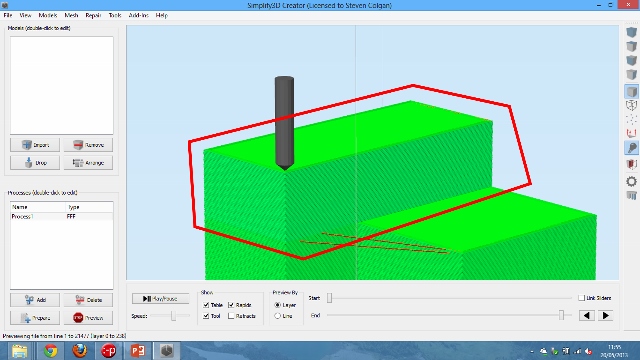Toggle point cloud display icon
Viewport: 640px width, 360px height.
click(631, 119)
